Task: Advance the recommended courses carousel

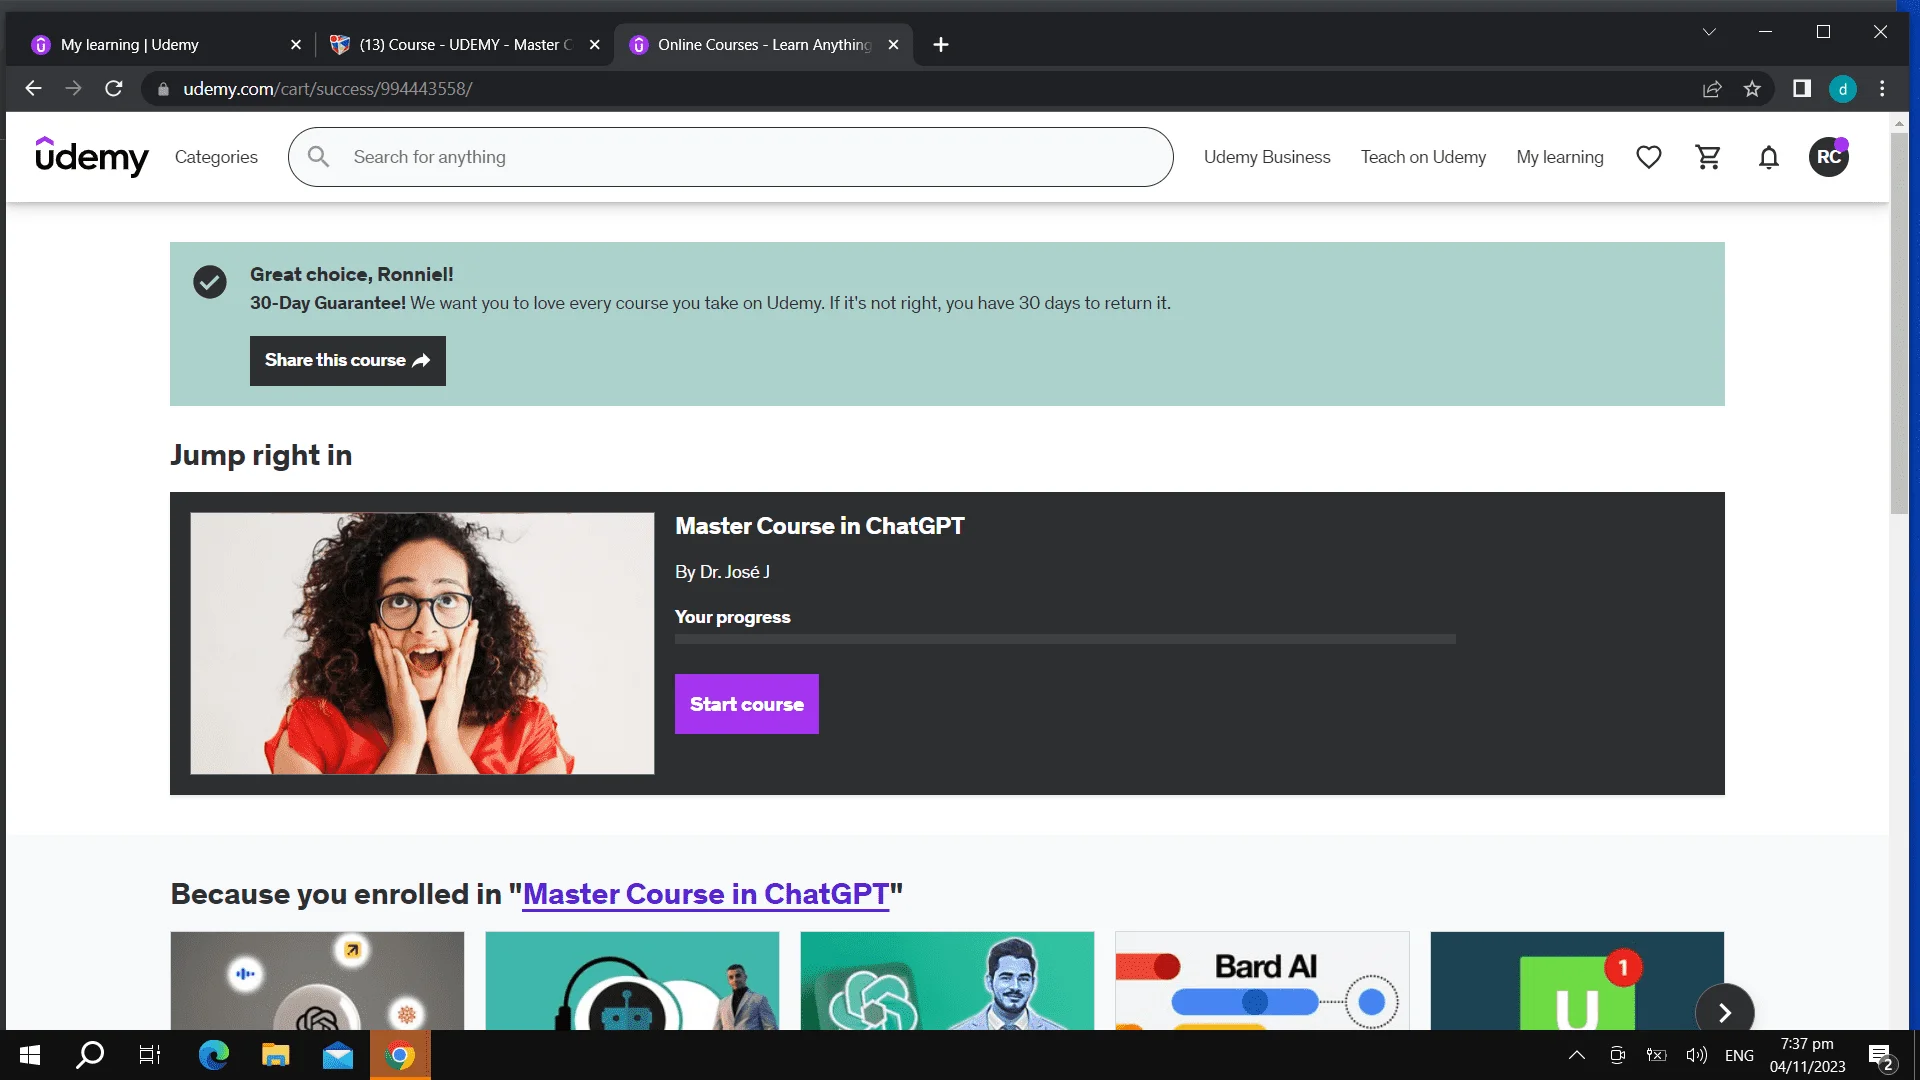Action: (1725, 1012)
